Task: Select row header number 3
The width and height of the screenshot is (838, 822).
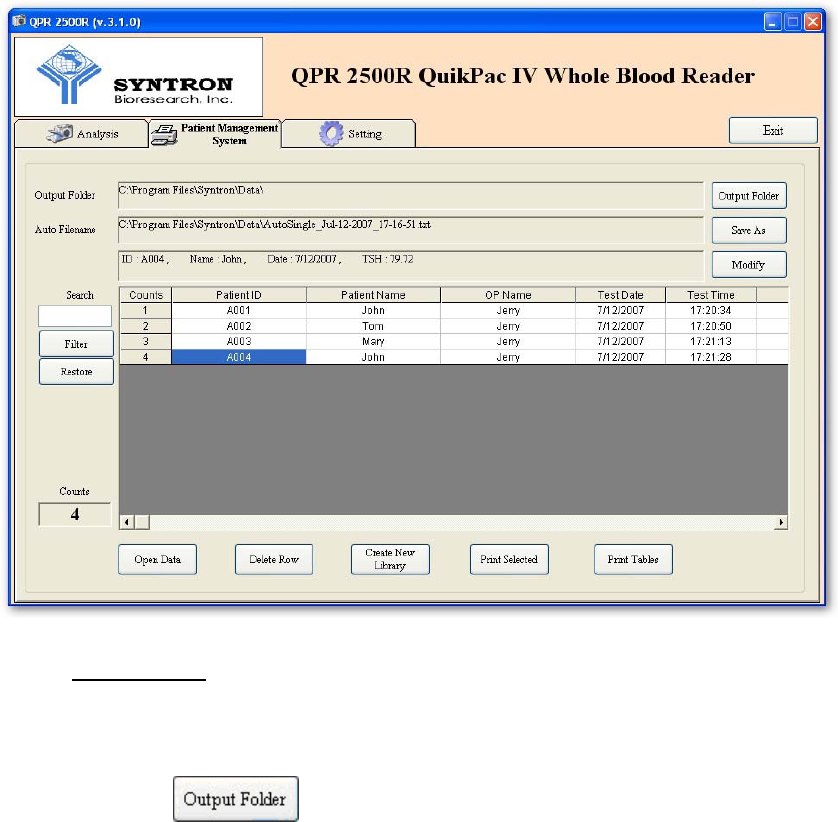Action: pyautogui.click(x=145, y=342)
